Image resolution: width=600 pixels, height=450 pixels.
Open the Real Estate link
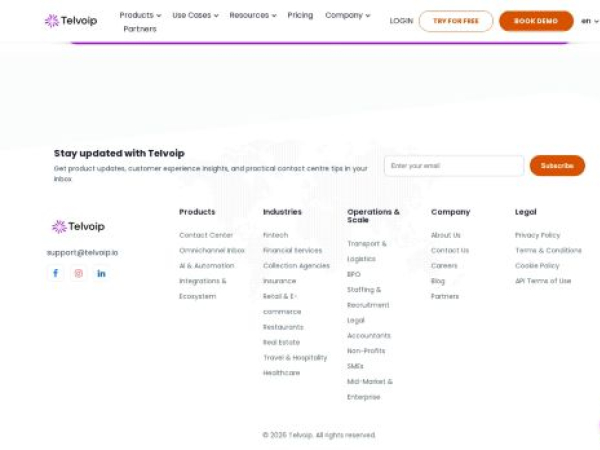click(x=281, y=342)
